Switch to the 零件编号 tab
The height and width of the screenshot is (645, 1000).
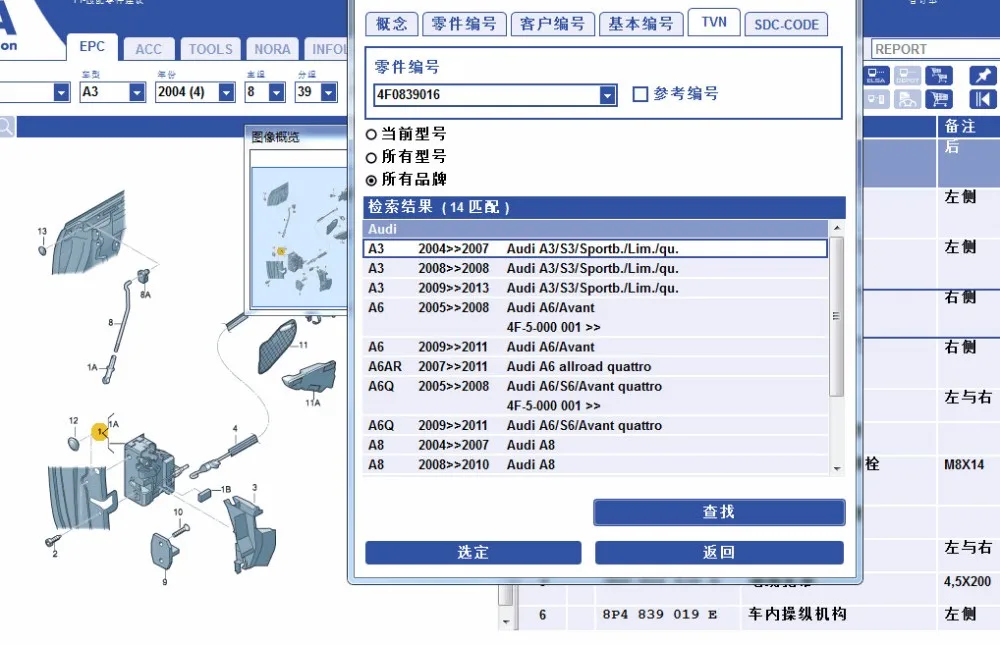464,24
